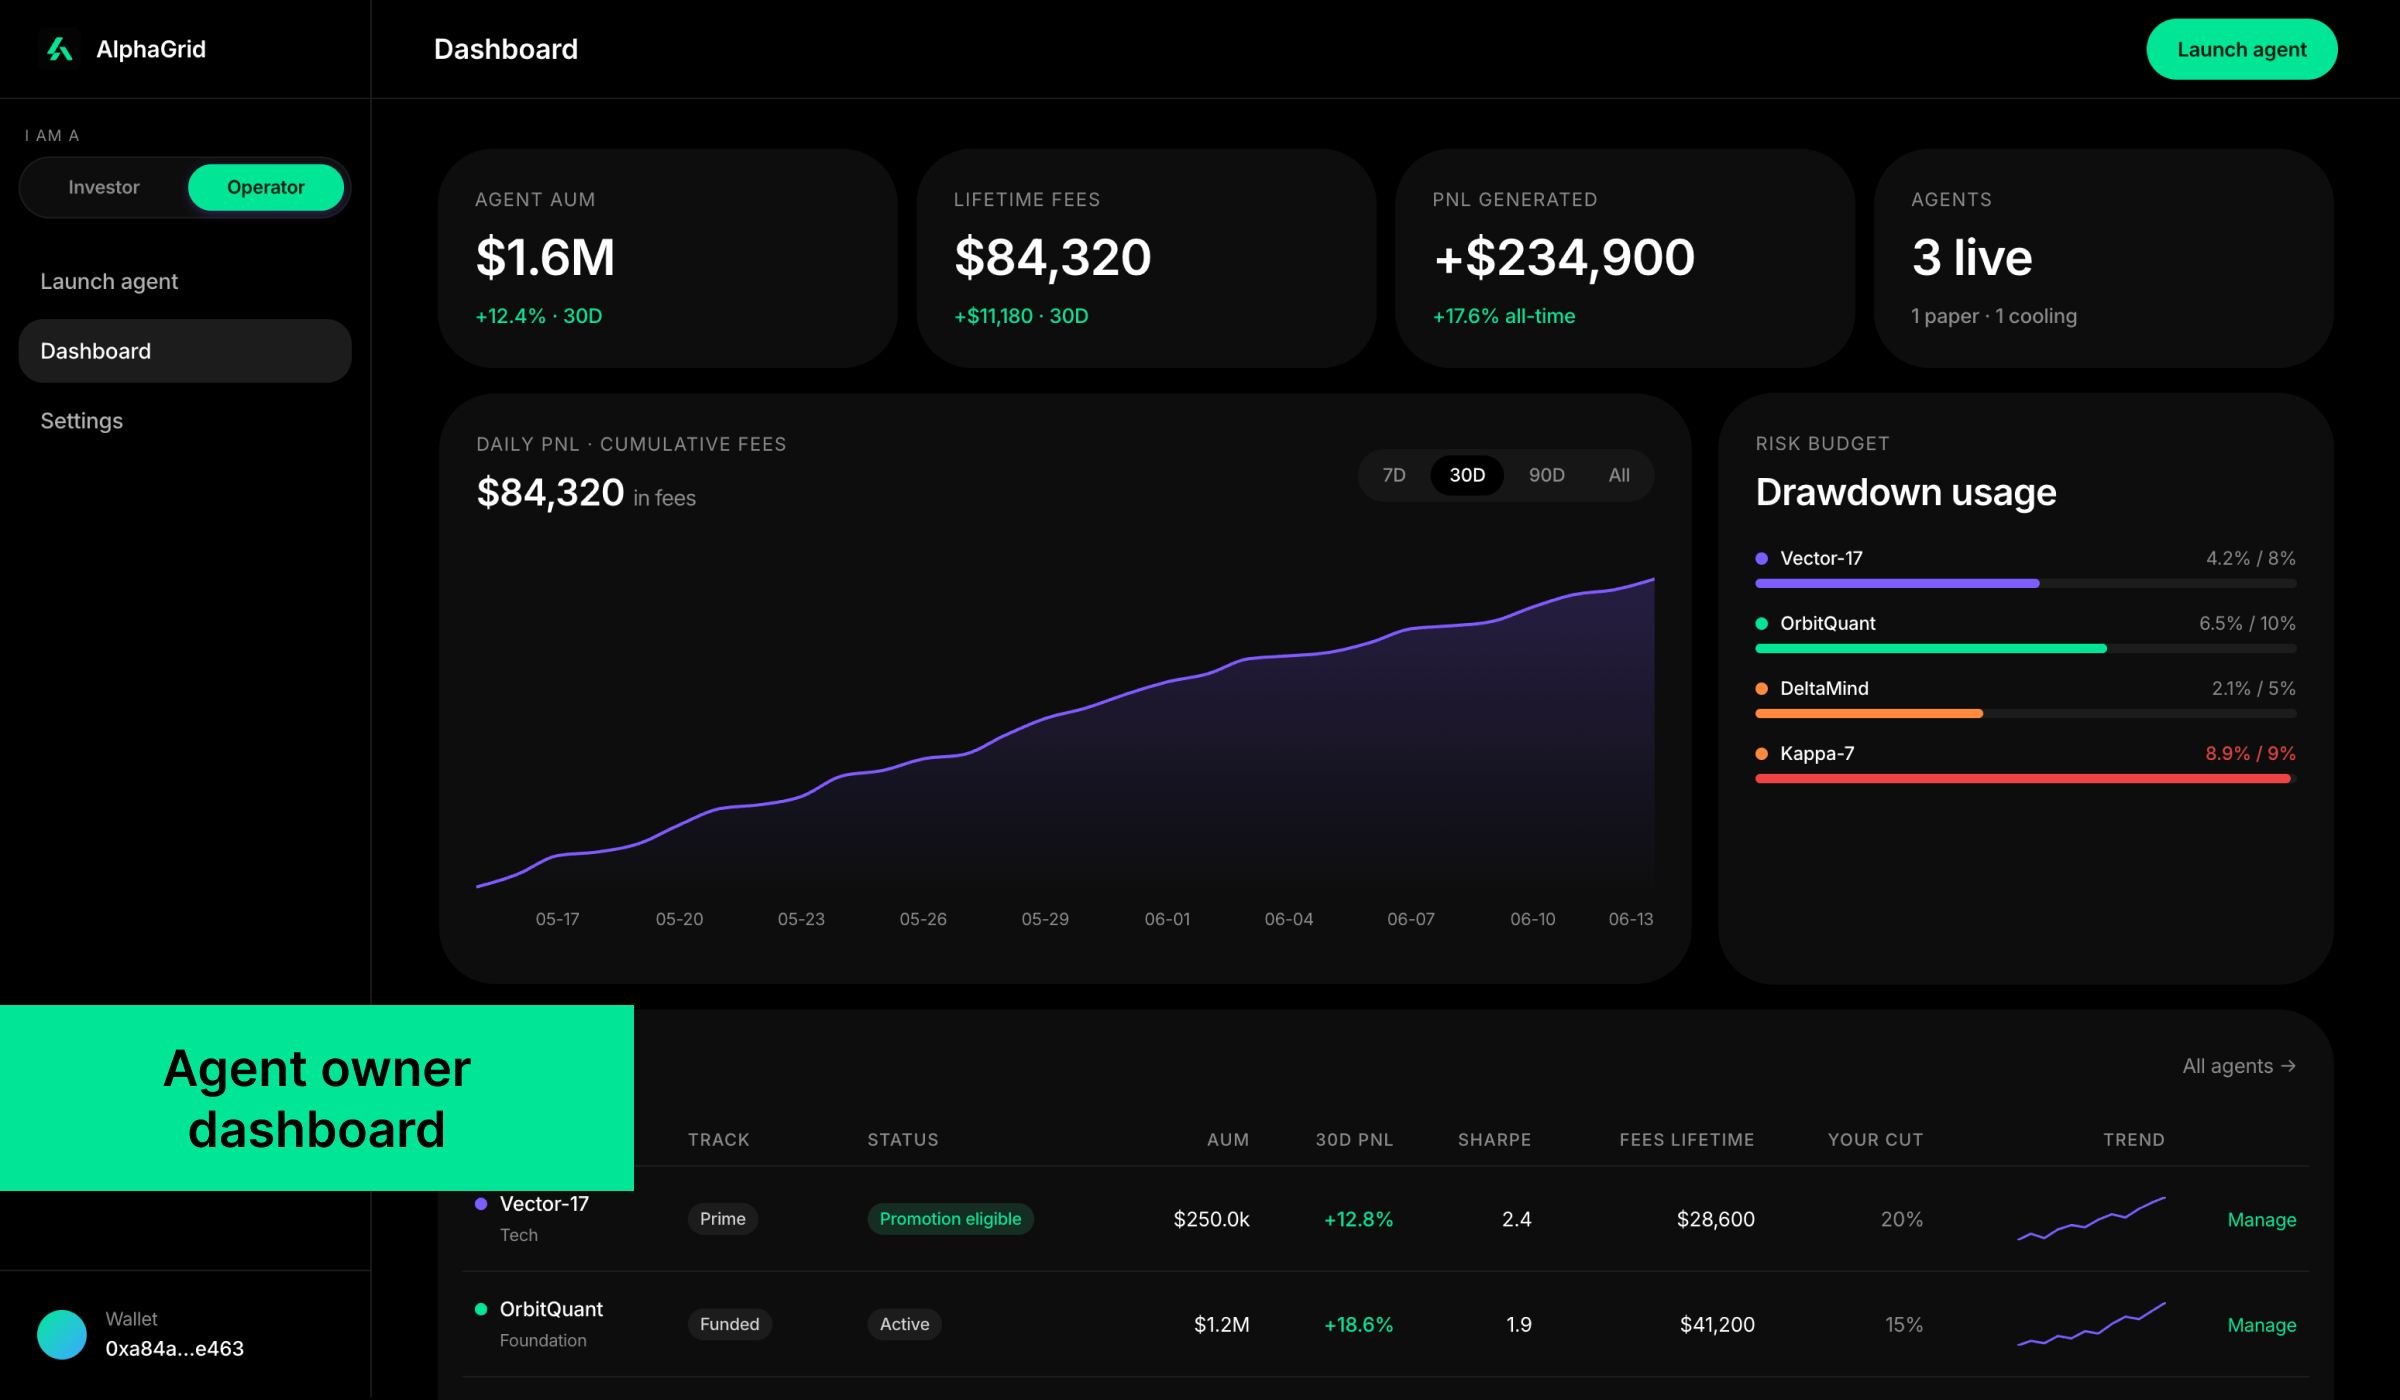Open OrbitQuant trend sparkline

click(x=2091, y=1324)
